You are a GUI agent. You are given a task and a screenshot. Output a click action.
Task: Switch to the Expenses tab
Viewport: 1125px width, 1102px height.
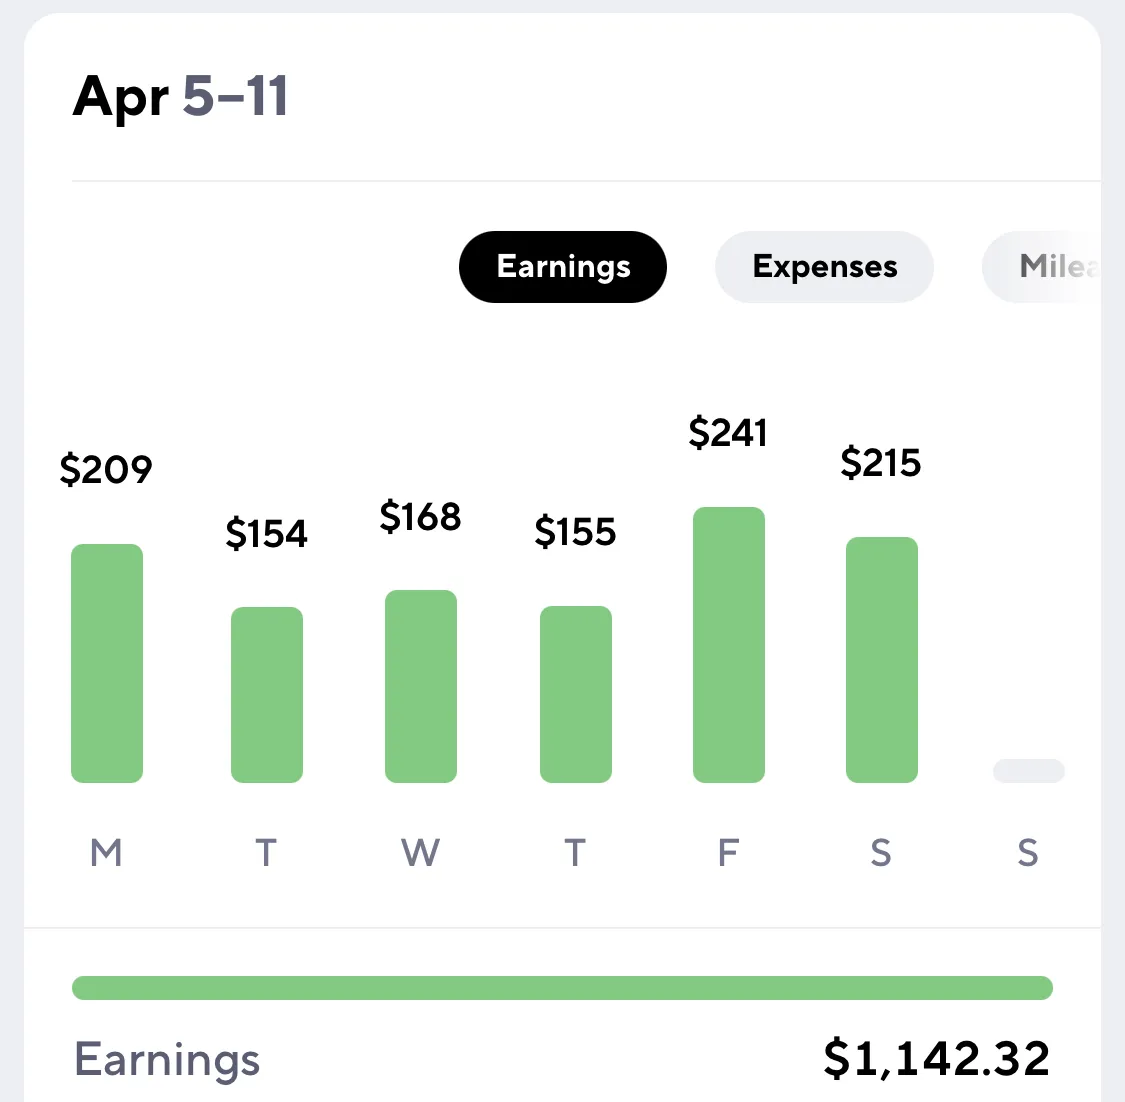pyautogui.click(x=824, y=267)
